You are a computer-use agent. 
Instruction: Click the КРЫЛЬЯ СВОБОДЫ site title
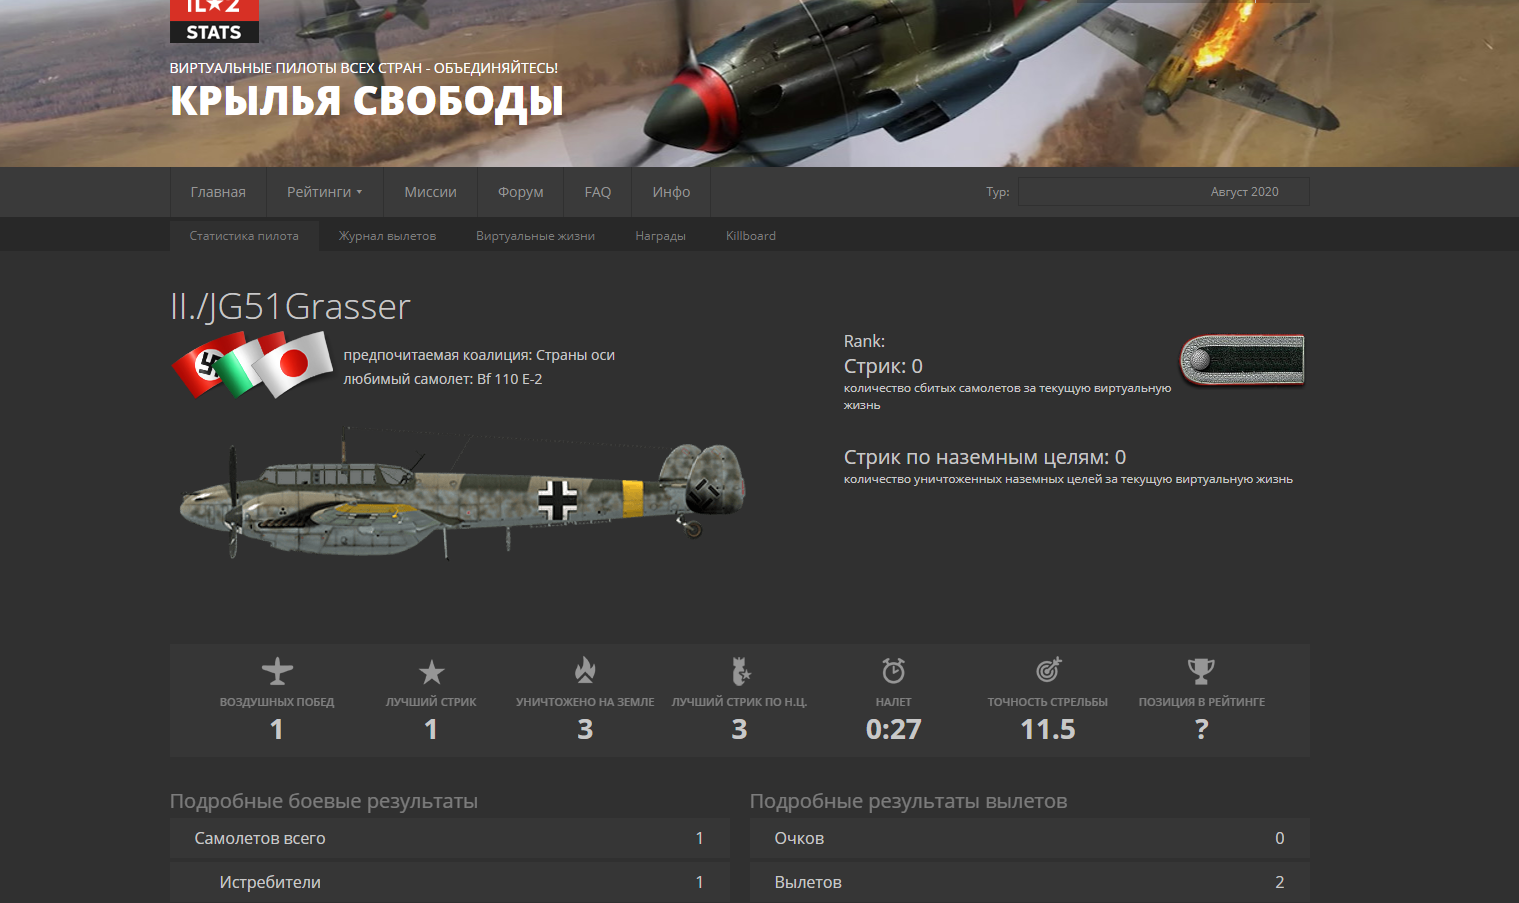point(367,102)
